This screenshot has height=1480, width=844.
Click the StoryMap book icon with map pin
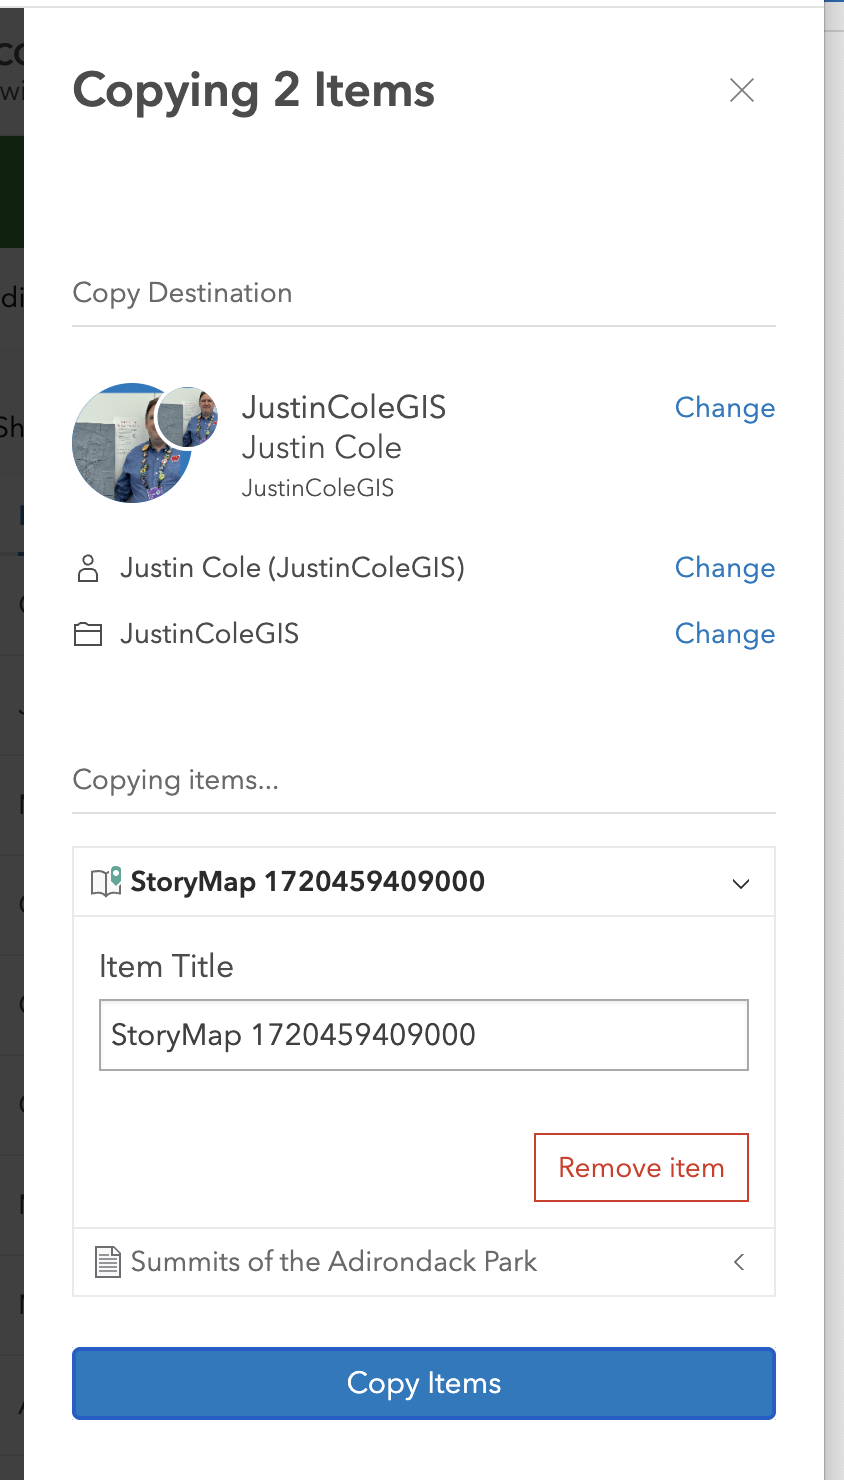tap(106, 881)
